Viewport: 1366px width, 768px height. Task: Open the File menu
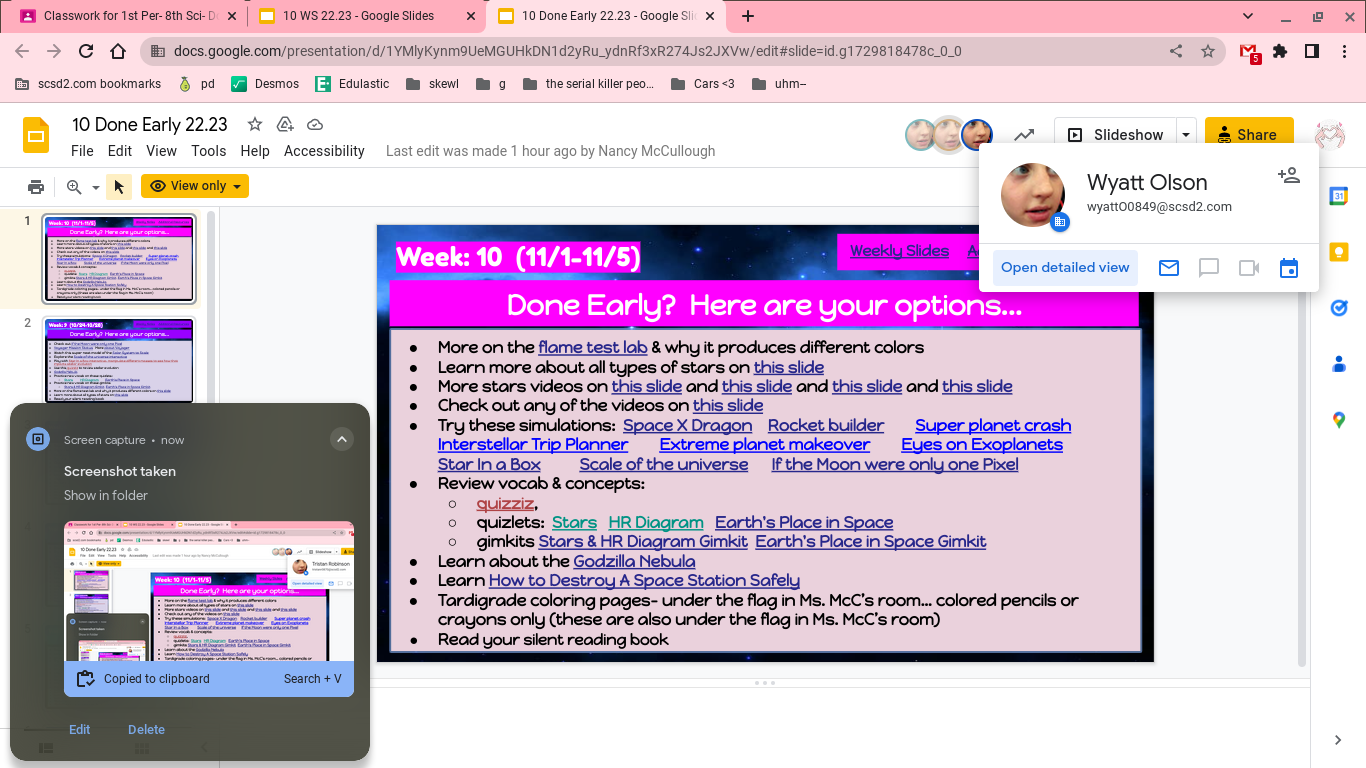[x=82, y=151]
